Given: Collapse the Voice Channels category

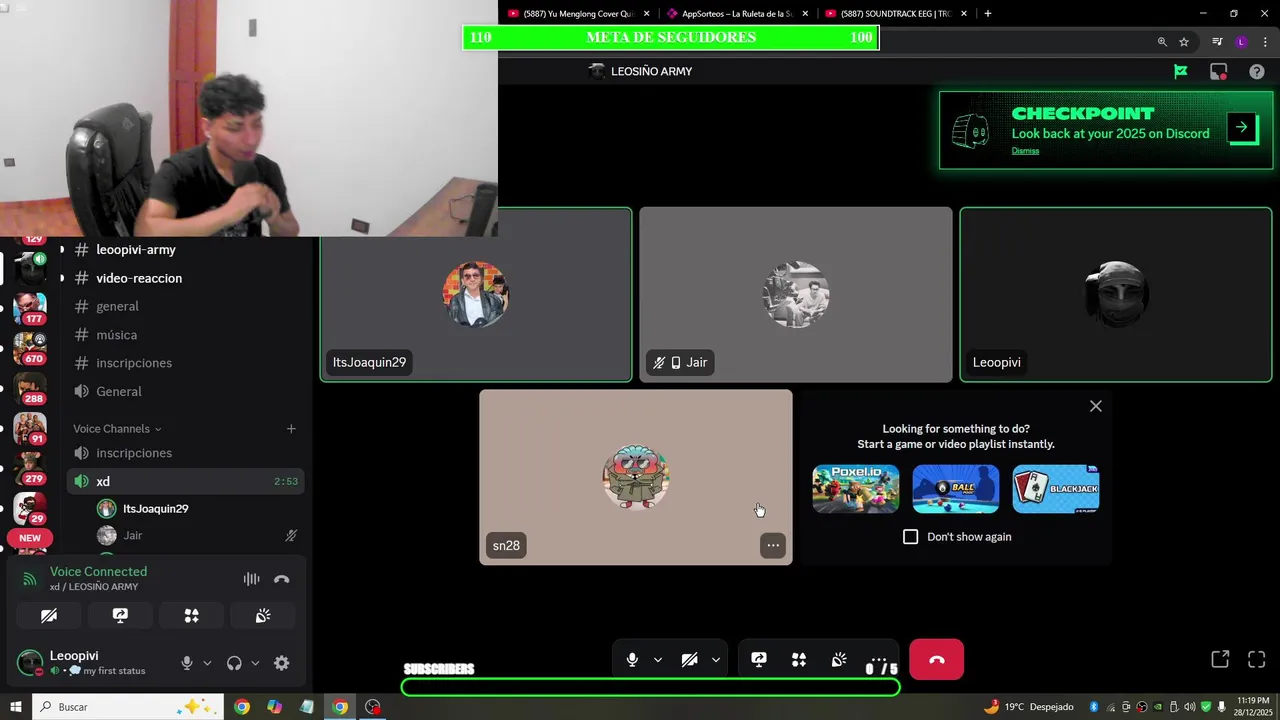Looking at the screenshot, I should tap(117, 429).
